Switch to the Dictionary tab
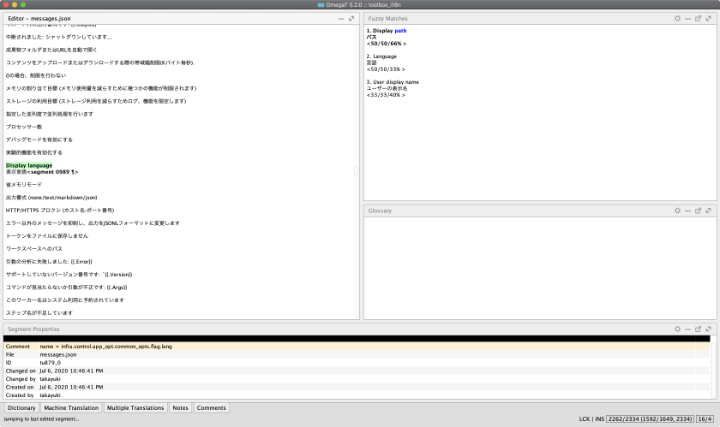Screen dimensions: 720x427 [x=22, y=408]
